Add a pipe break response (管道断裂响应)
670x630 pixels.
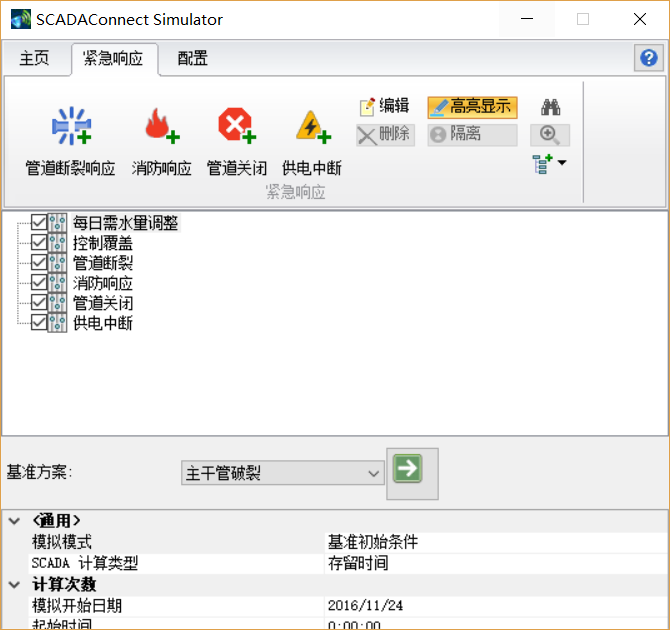click(x=71, y=141)
